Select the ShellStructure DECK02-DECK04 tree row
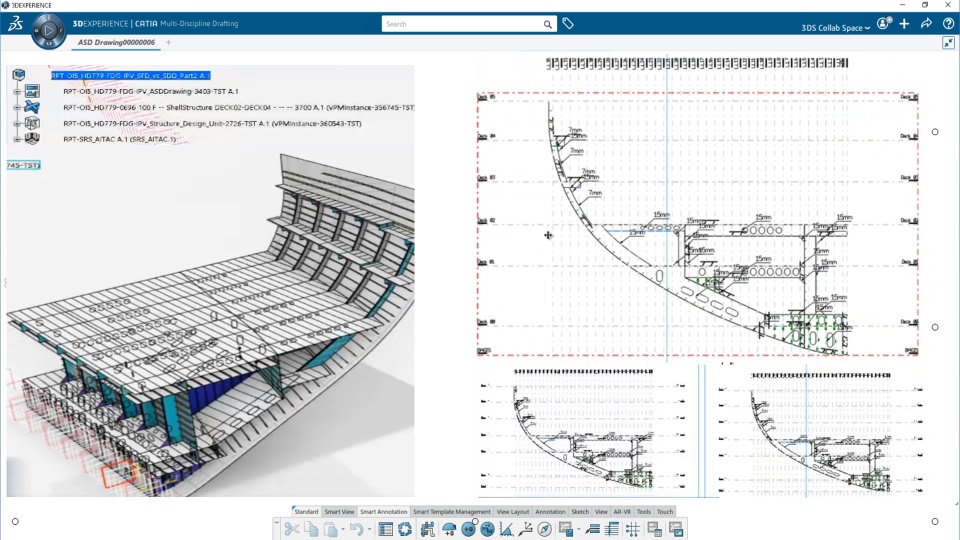This screenshot has height=540, width=960. [x=239, y=107]
